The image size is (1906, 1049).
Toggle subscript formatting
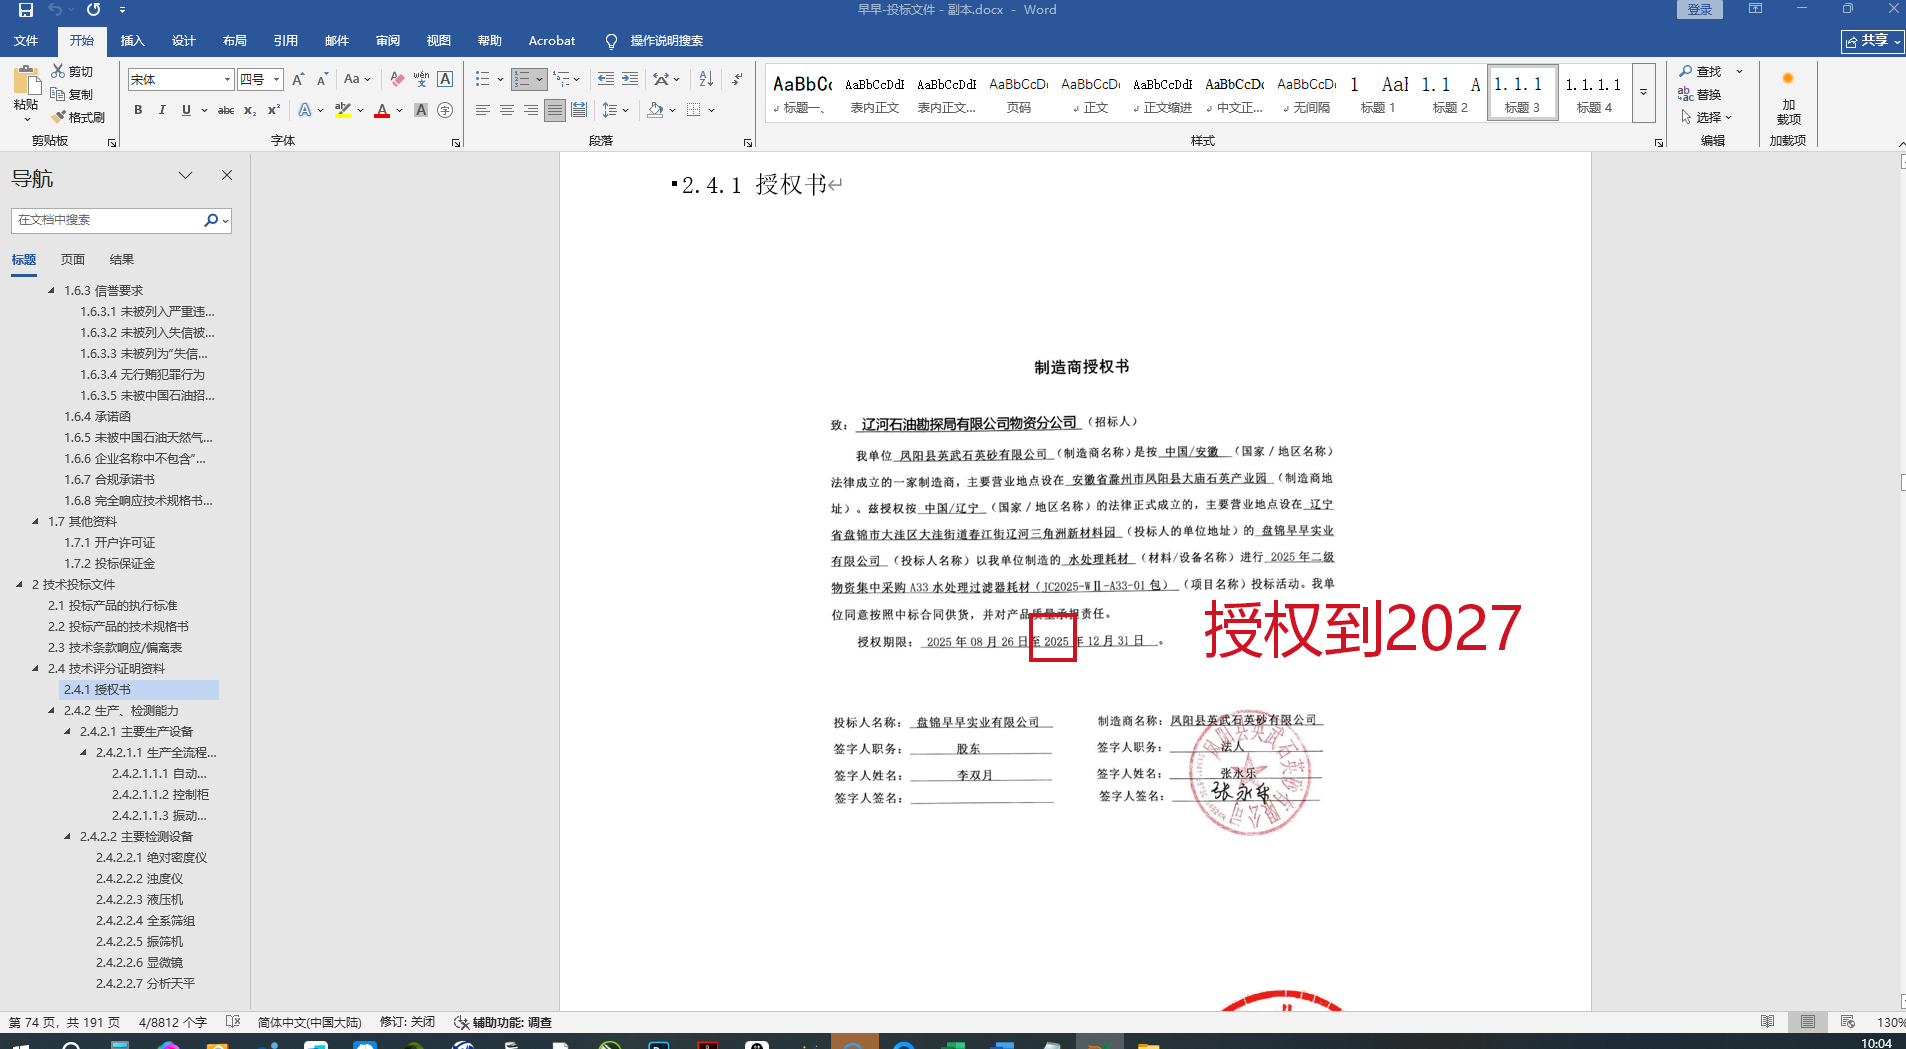coord(250,110)
